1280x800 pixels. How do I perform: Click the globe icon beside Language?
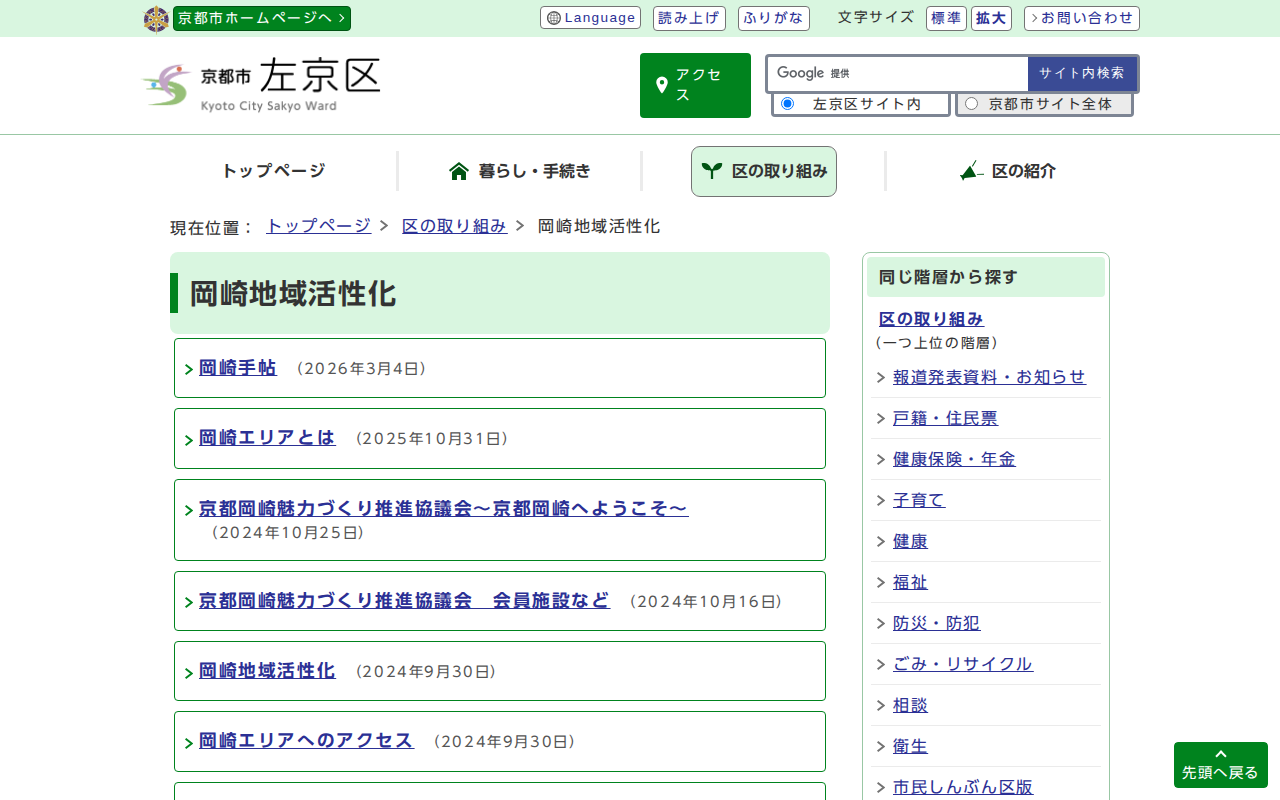554,18
